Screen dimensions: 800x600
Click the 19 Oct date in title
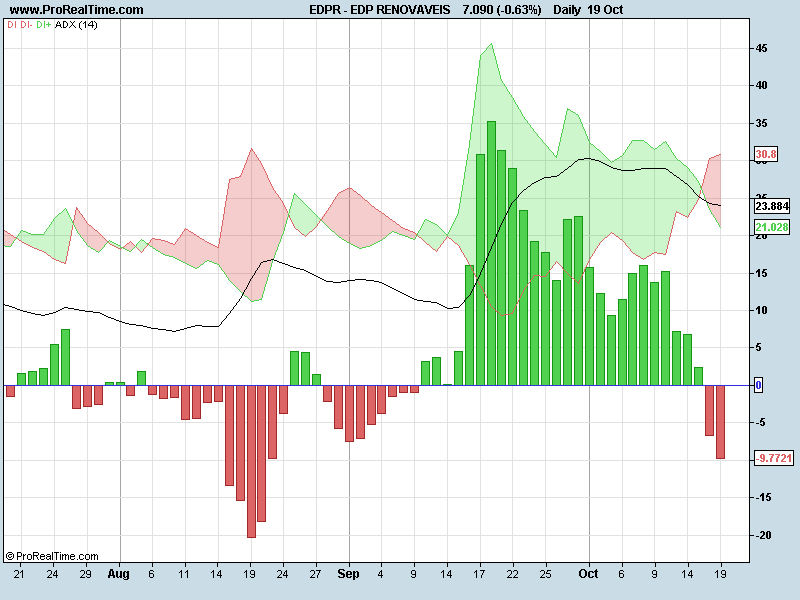pyautogui.click(x=605, y=10)
